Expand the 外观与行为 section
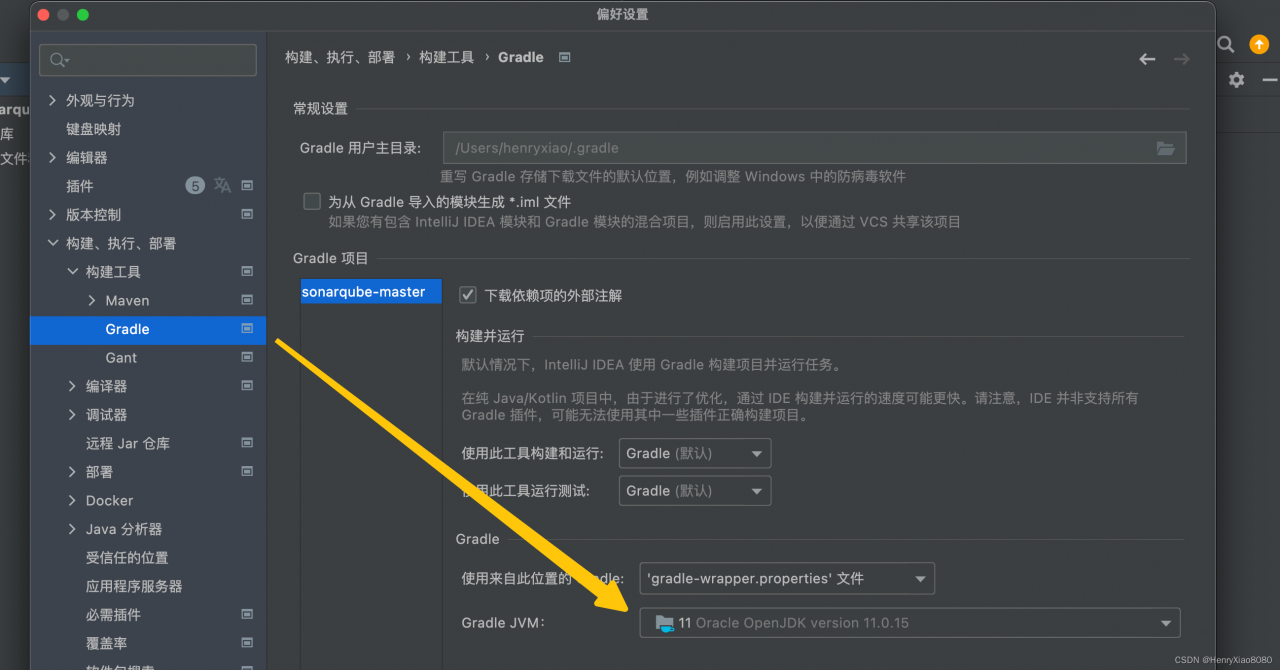Image resolution: width=1280 pixels, height=670 pixels. (53, 101)
